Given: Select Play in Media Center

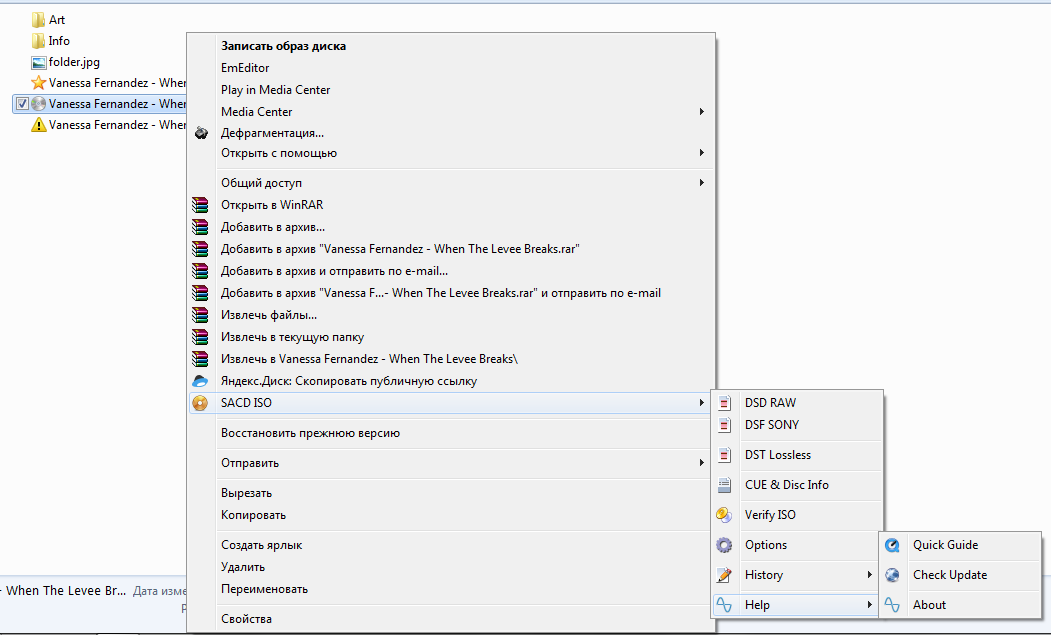Looking at the screenshot, I should tap(275, 90).
